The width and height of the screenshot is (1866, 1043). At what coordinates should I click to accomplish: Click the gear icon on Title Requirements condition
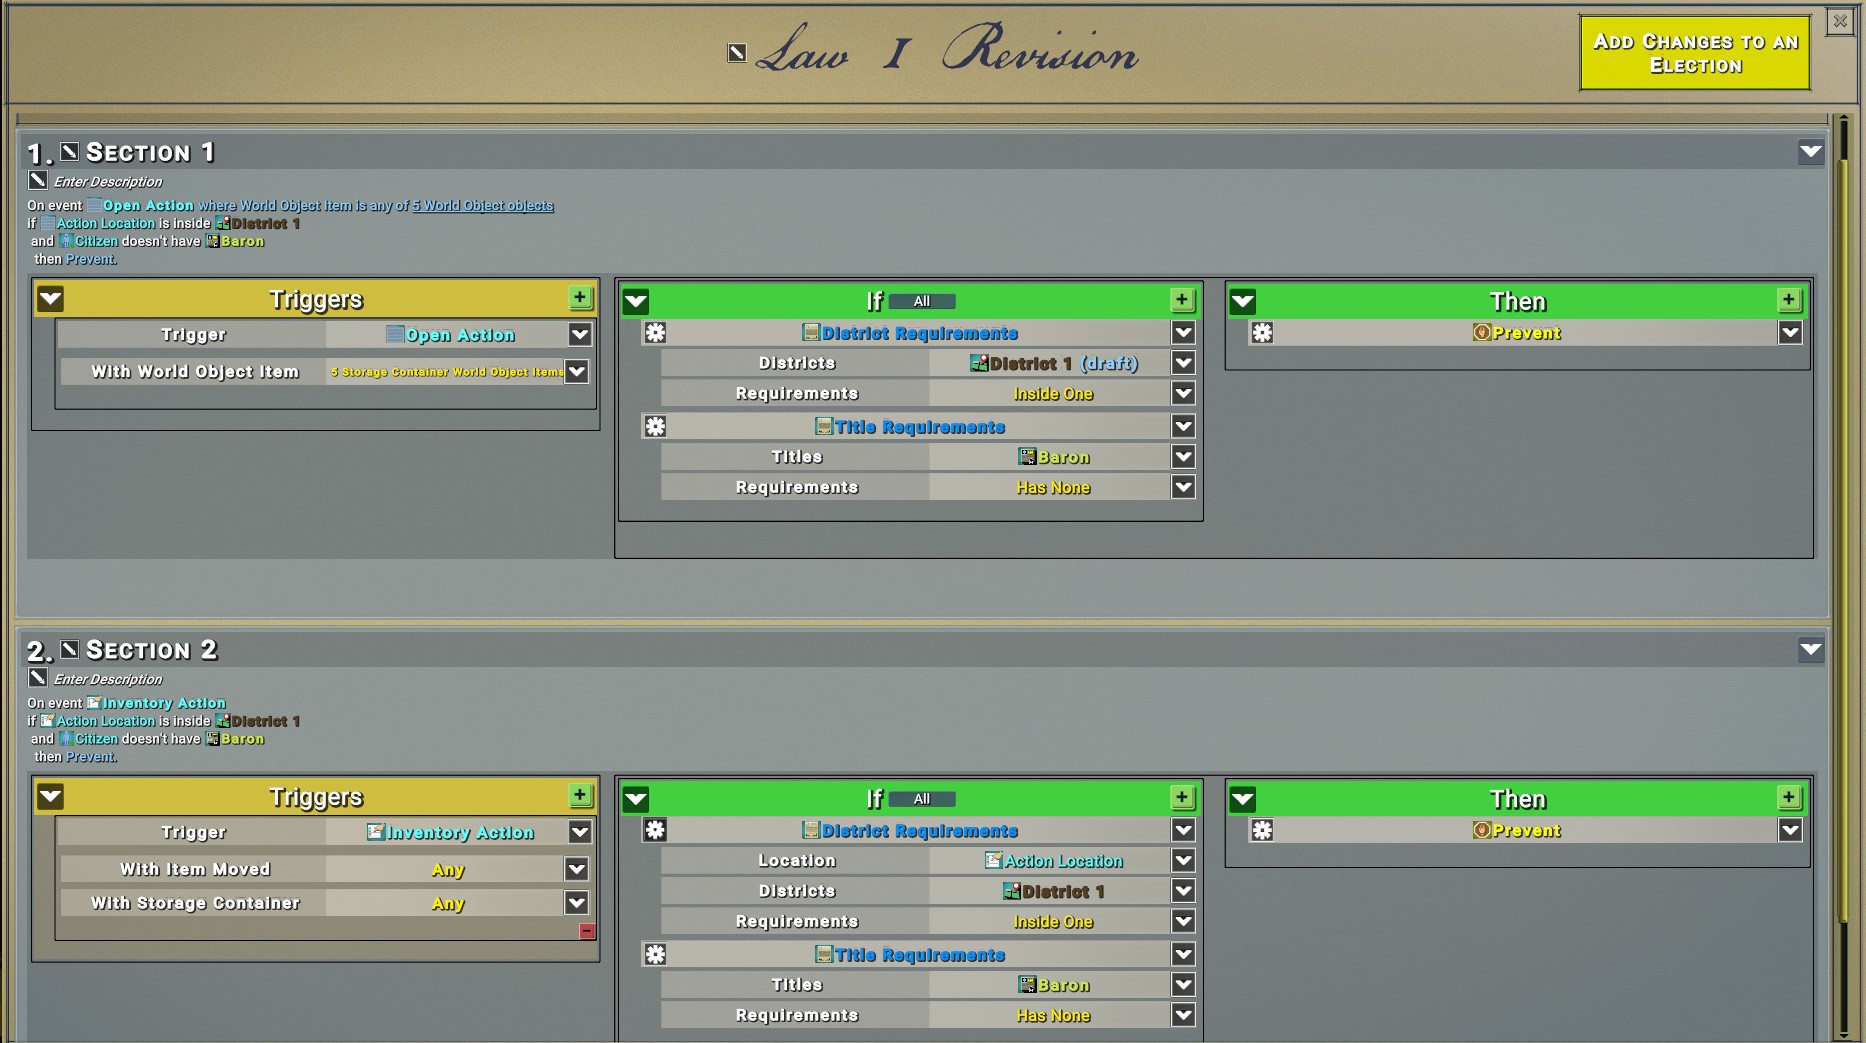click(x=657, y=426)
